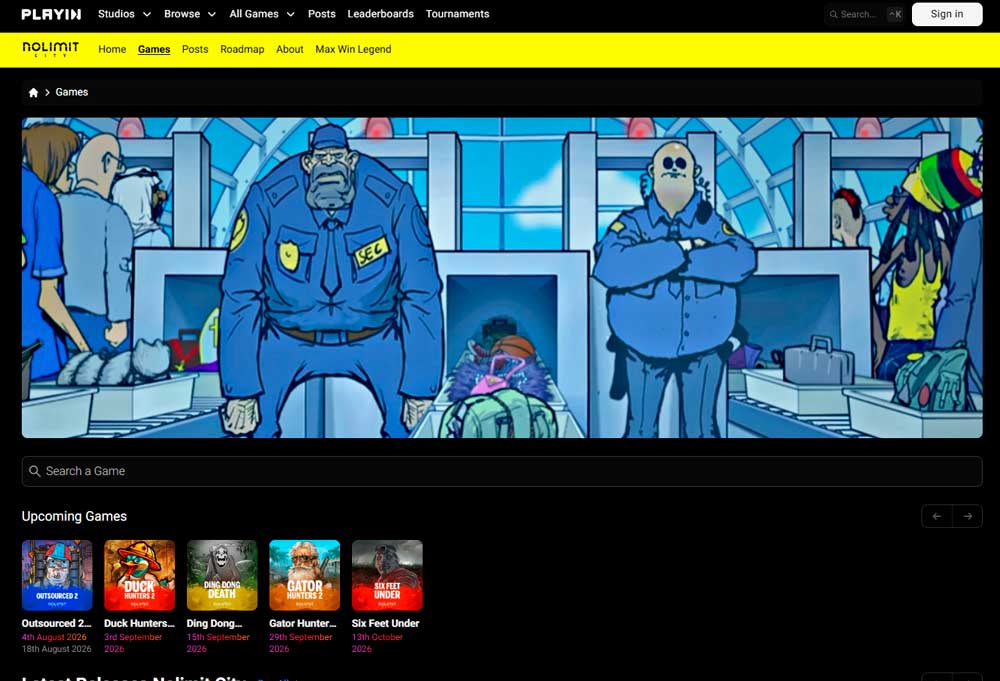Click the Upcoming Games heading
1000x681 pixels.
[x=74, y=516]
